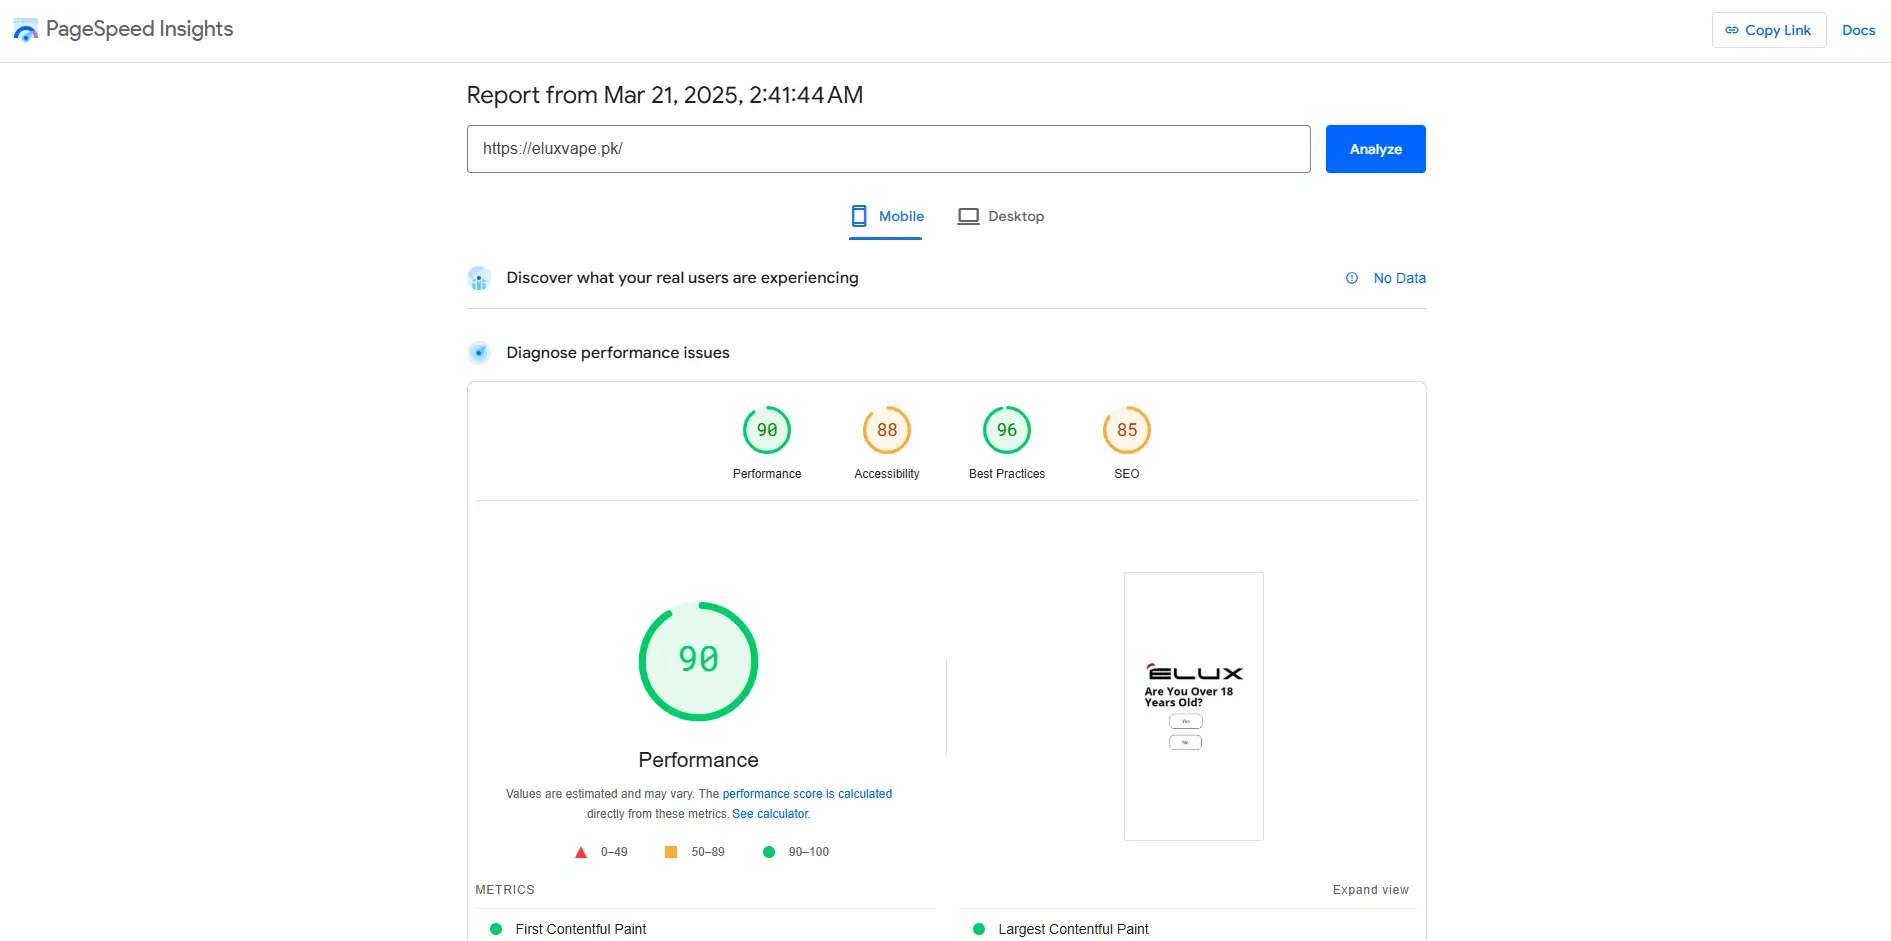Click the 'Discover what your real users are experiencing' heading
1891x941 pixels.
click(682, 278)
